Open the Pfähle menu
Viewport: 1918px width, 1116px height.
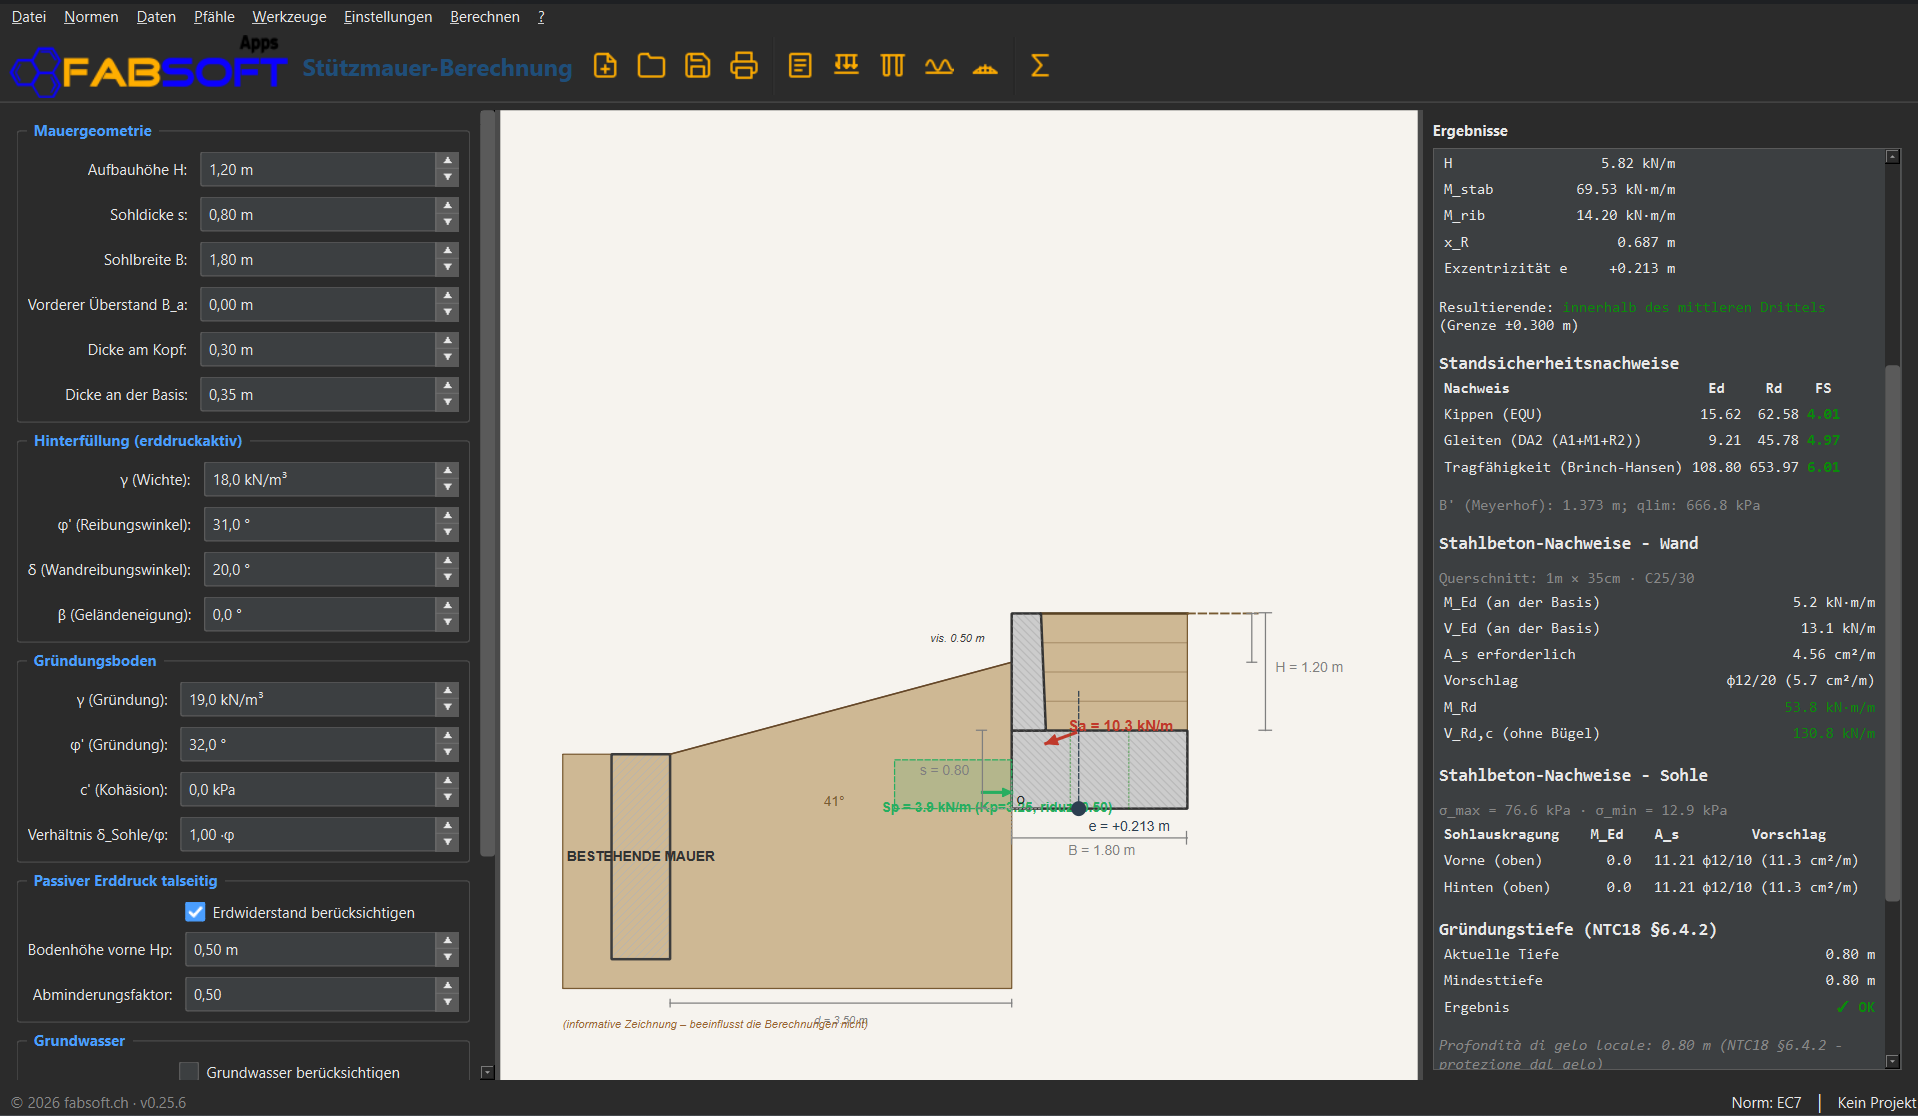[x=214, y=17]
